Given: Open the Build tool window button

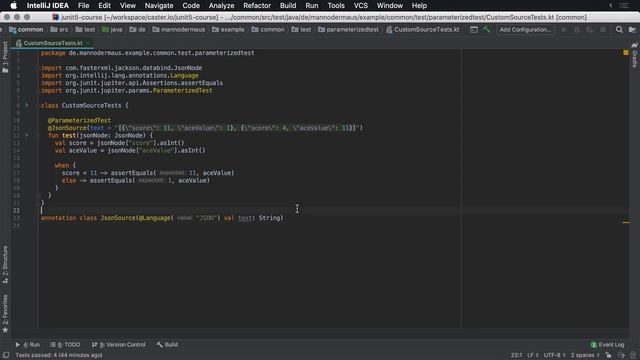Looking at the screenshot, I should tap(167, 344).
